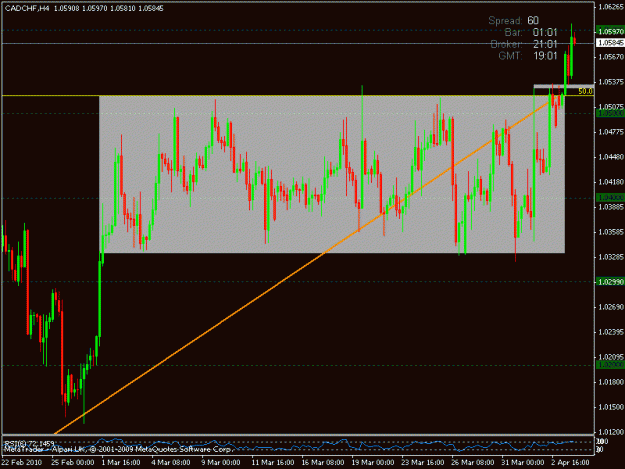Click the 1.04775 price axis label
Screen dimensions: 625x469
[611, 132]
